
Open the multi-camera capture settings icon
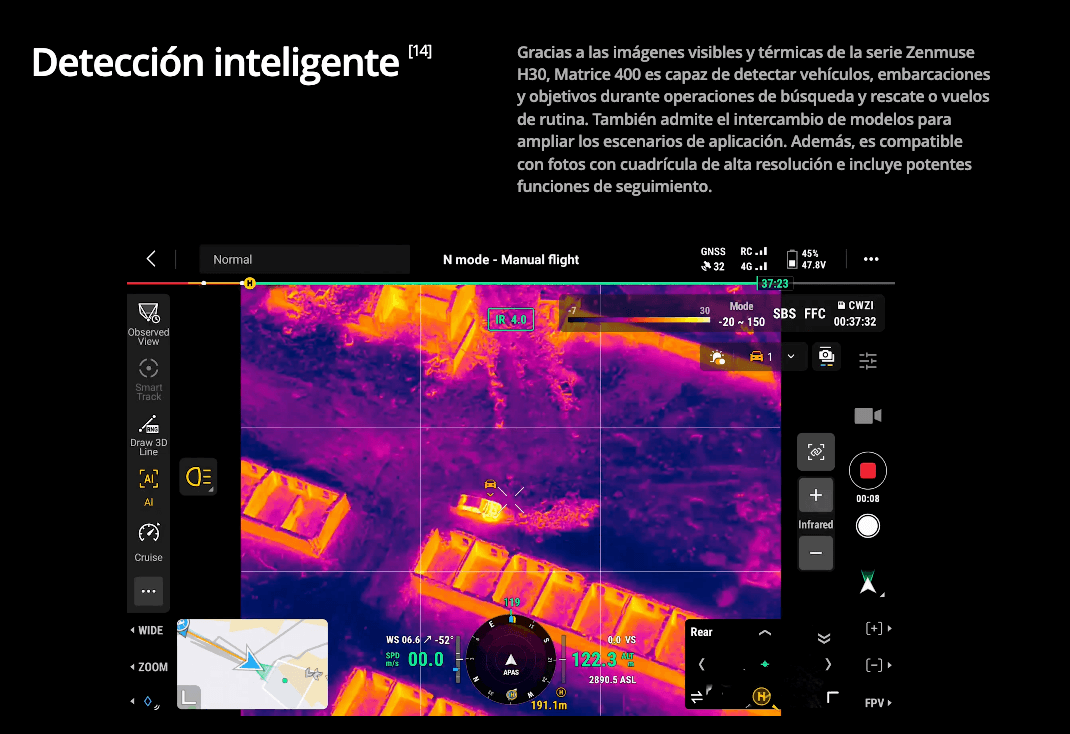click(x=826, y=357)
